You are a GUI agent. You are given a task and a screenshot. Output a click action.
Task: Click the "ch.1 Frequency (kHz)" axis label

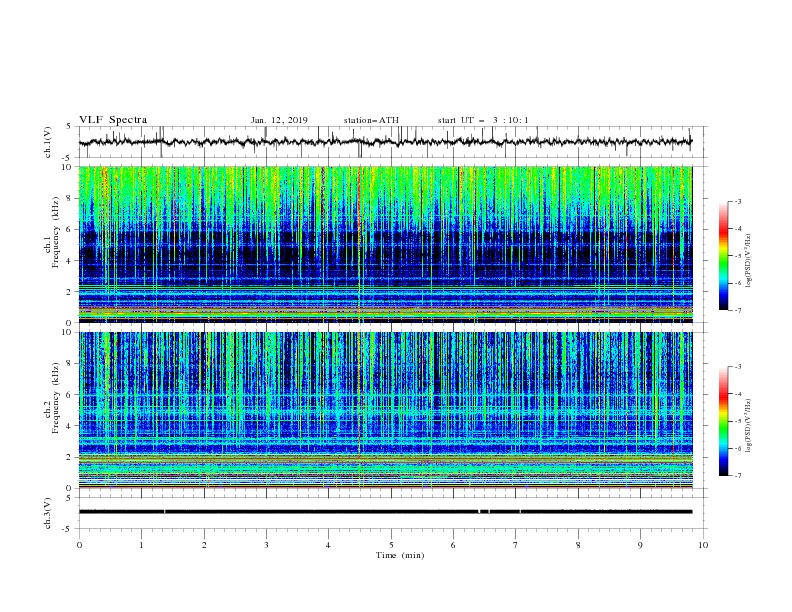coord(52,230)
